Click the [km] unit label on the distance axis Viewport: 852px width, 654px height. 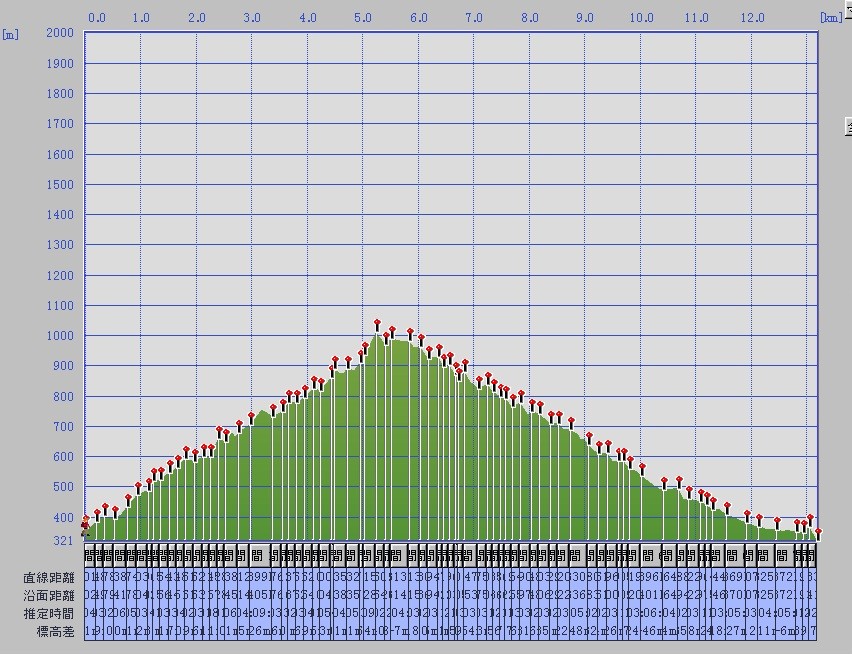click(x=830, y=18)
